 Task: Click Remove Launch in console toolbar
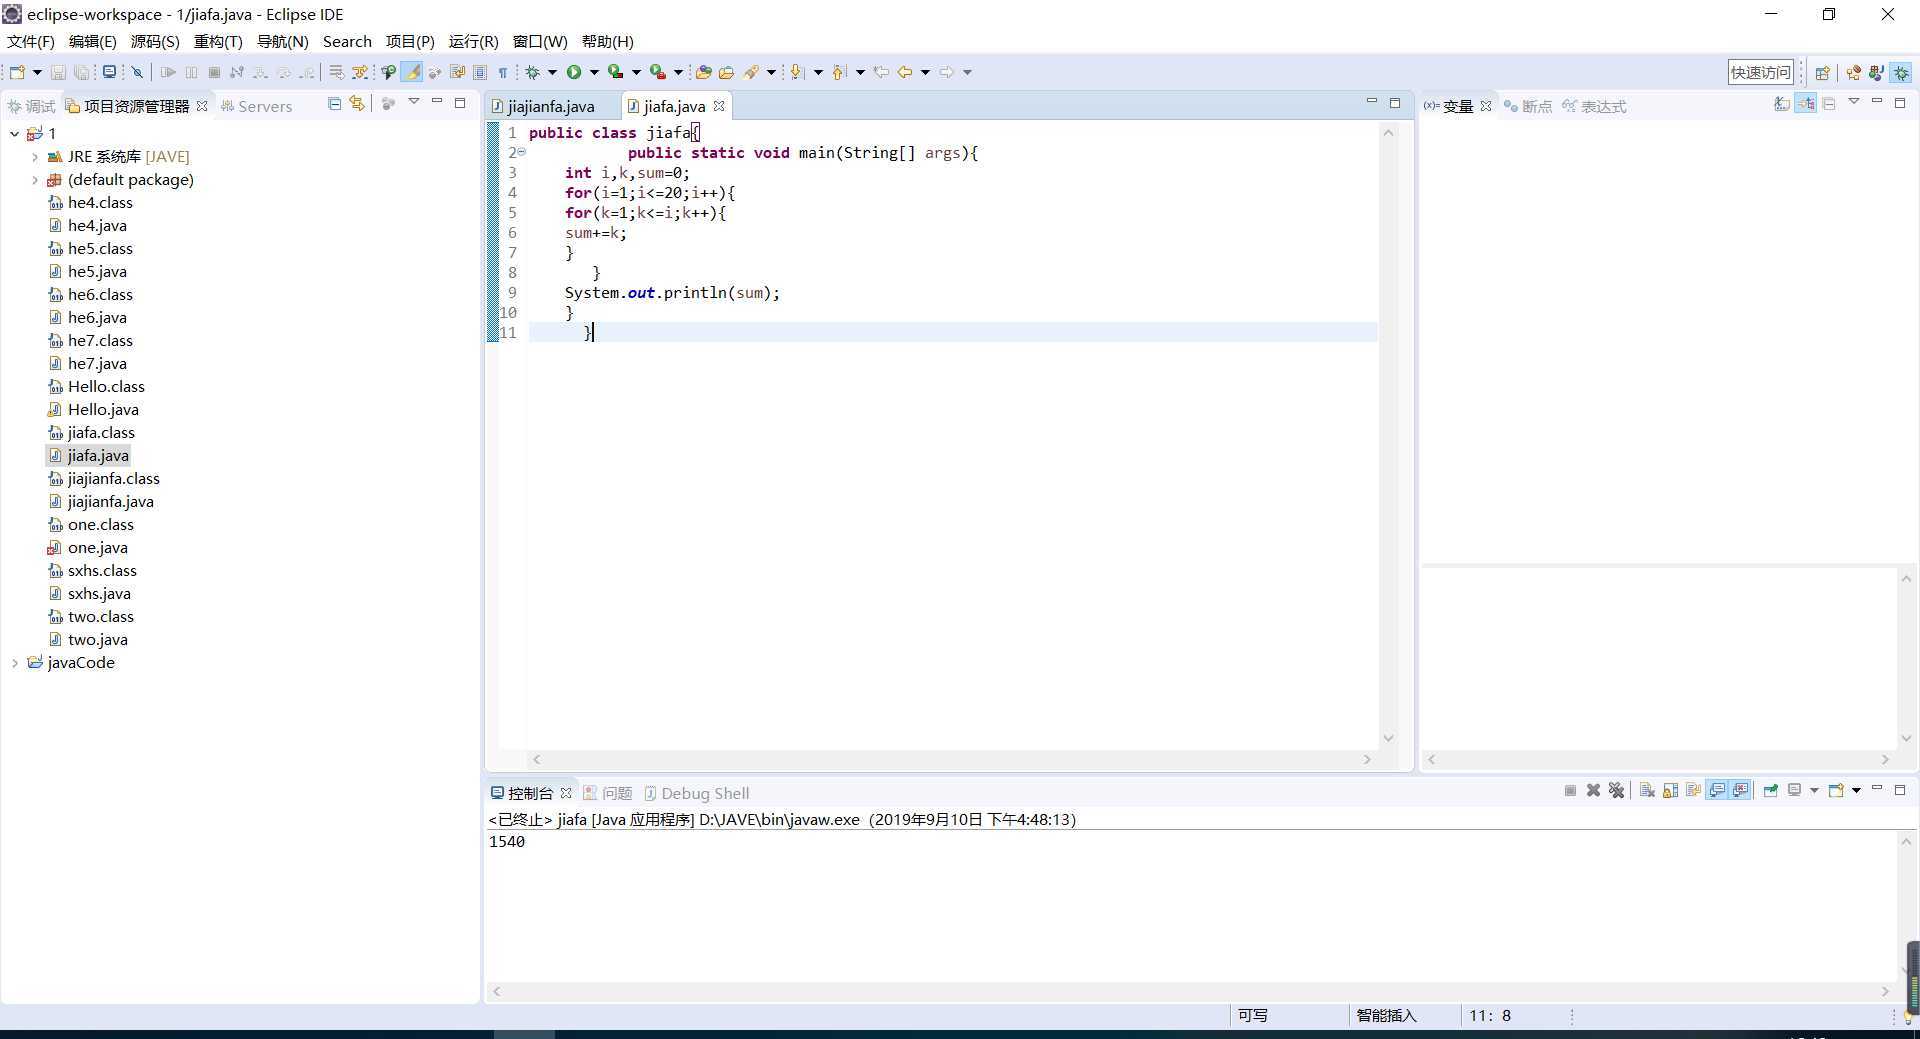(1593, 790)
